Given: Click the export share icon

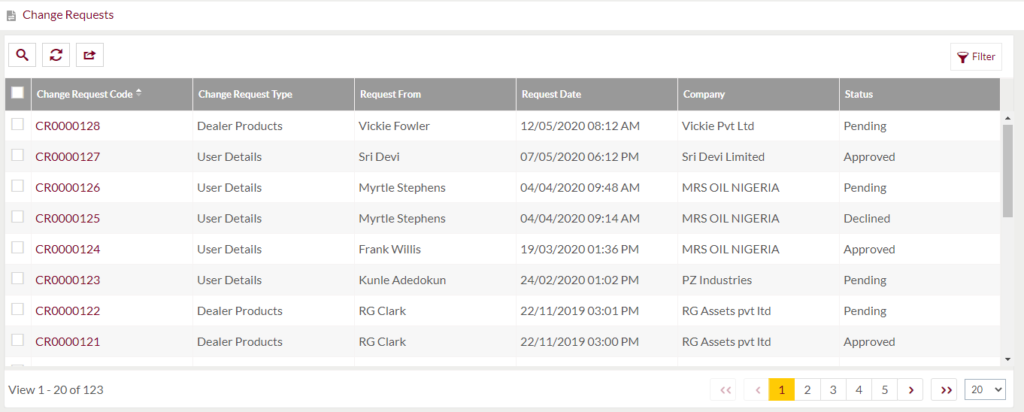Looking at the screenshot, I should point(89,55).
